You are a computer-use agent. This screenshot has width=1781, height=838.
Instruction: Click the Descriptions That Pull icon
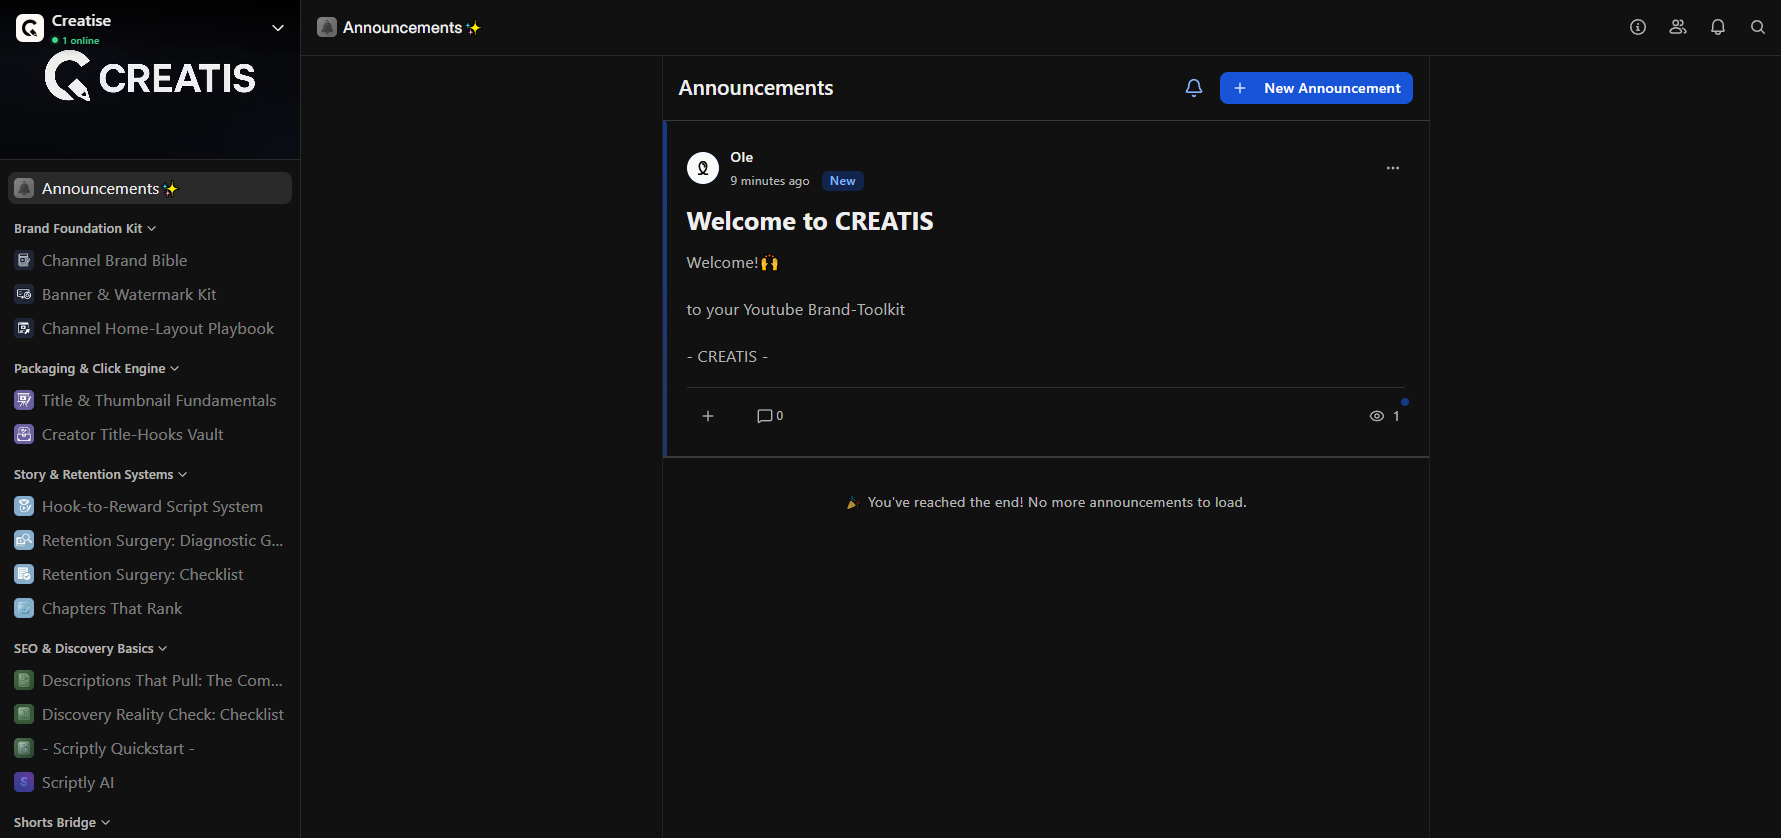point(24,680)
